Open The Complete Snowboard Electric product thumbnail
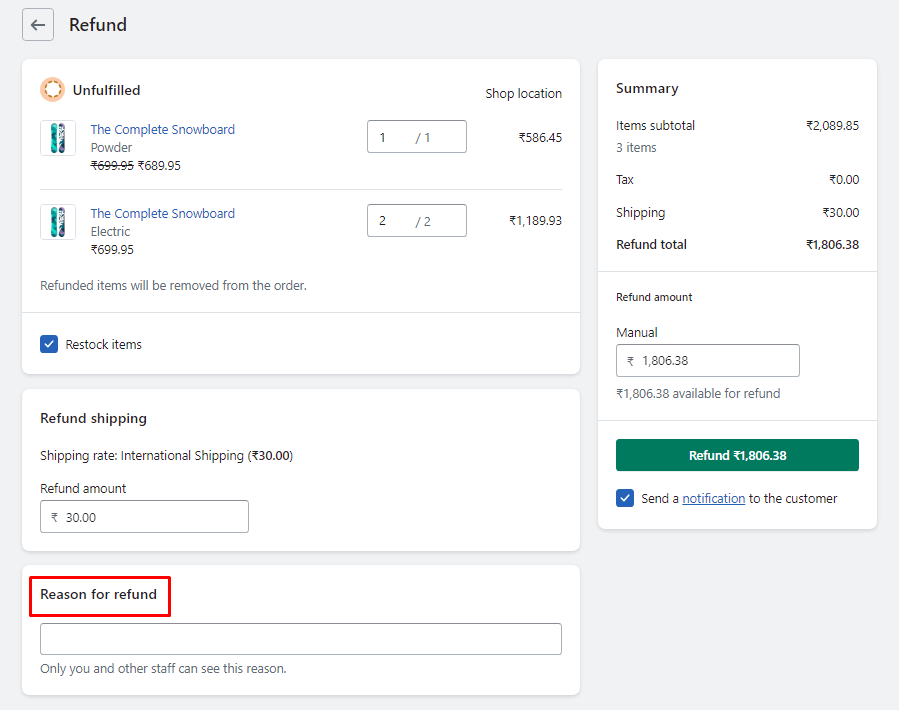This screenshot has width=899, height=710. coord(57,221)
